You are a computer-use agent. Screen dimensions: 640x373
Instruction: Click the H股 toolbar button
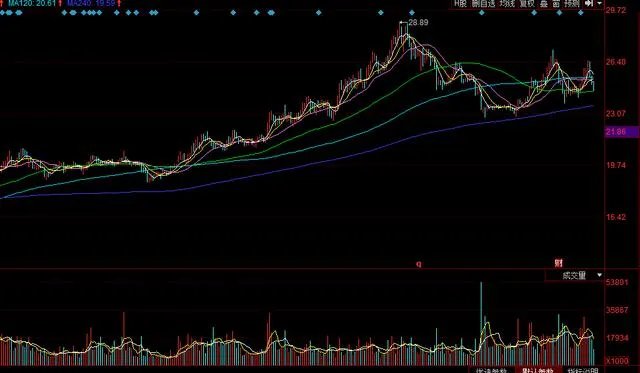pyautogui.click(x=460, y=4)
